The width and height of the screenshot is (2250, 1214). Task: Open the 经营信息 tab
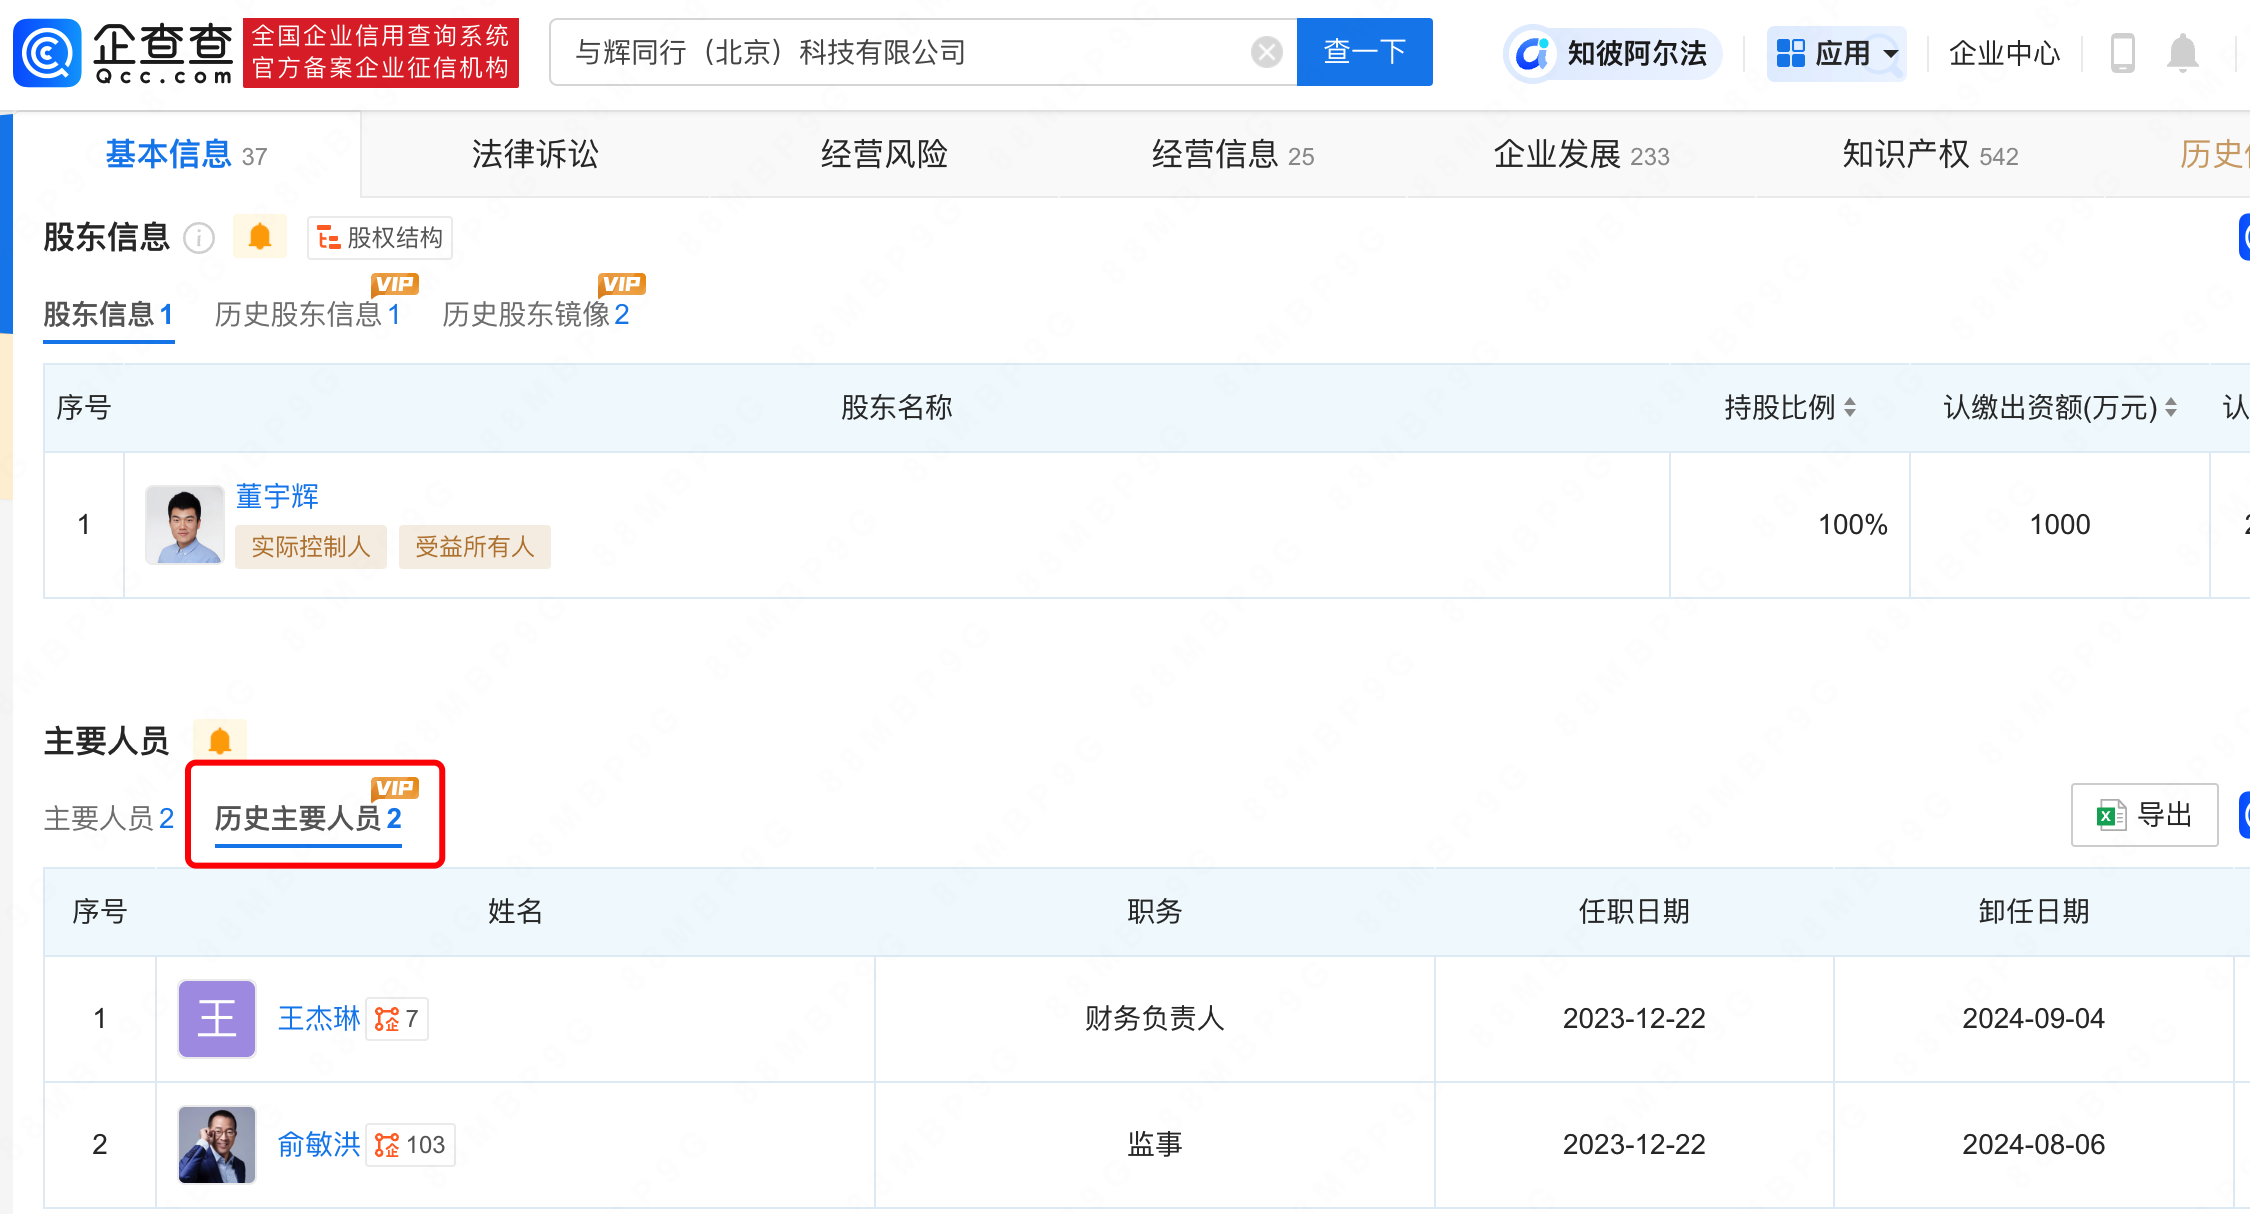(1233, 154)
